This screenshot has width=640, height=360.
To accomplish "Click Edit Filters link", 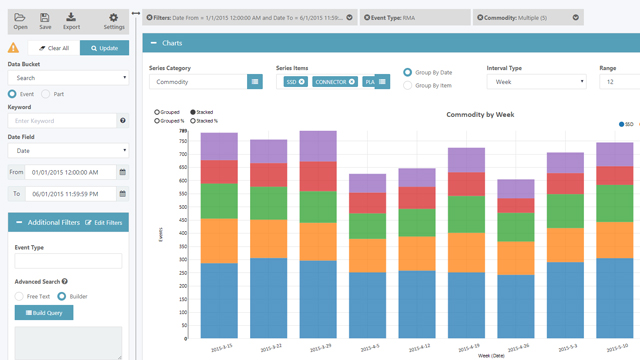I will tap(104, 222).
